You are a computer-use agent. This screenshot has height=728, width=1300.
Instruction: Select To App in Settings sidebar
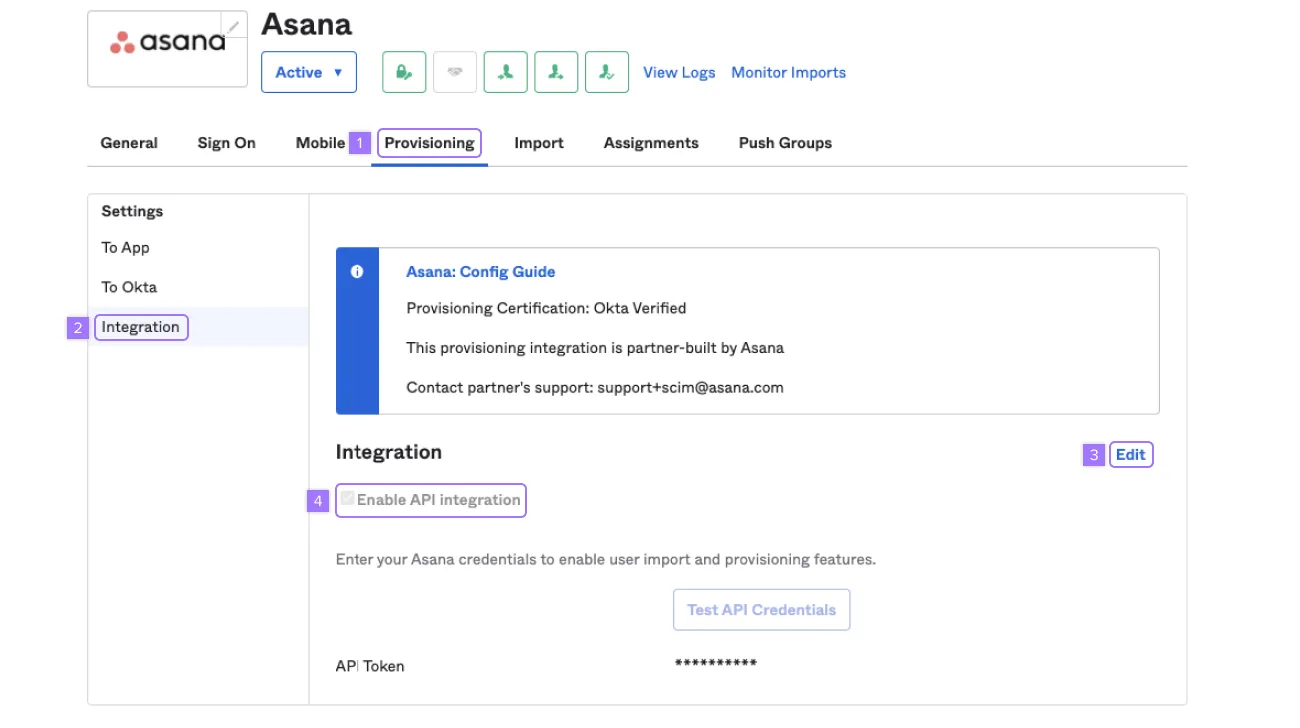click(x=125, y=248)
